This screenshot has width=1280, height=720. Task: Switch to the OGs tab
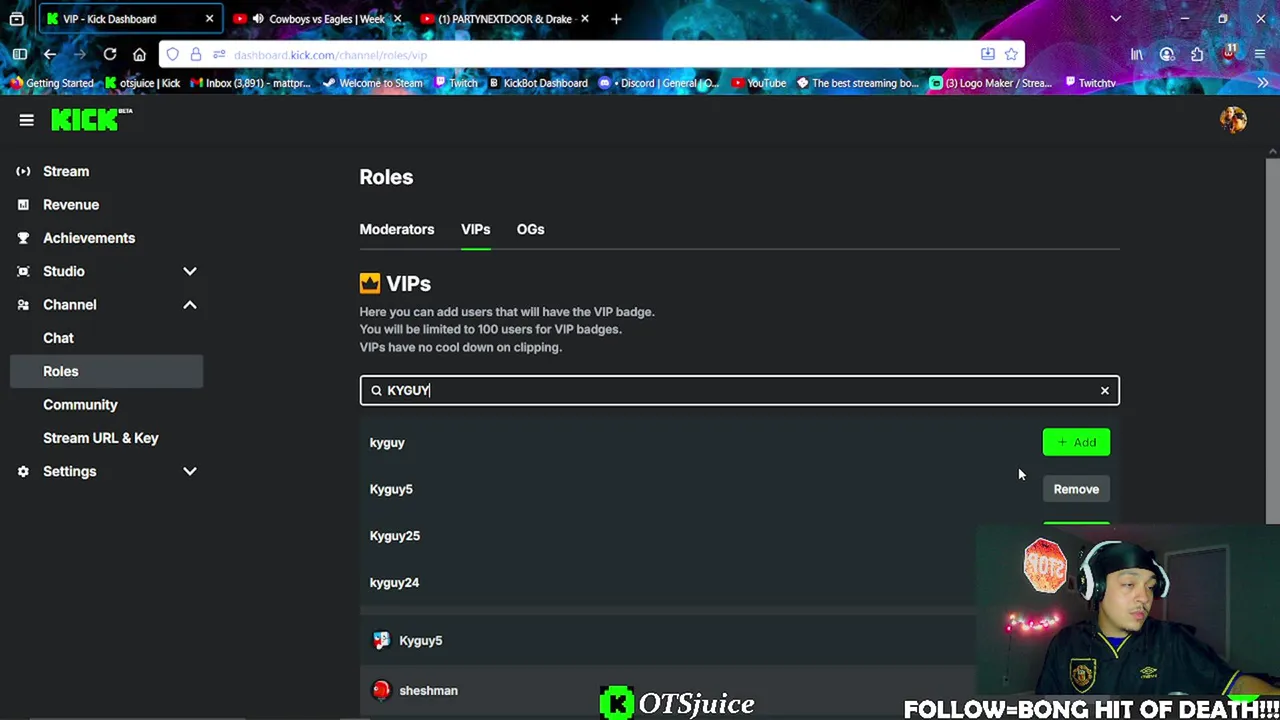pos(530,229)
